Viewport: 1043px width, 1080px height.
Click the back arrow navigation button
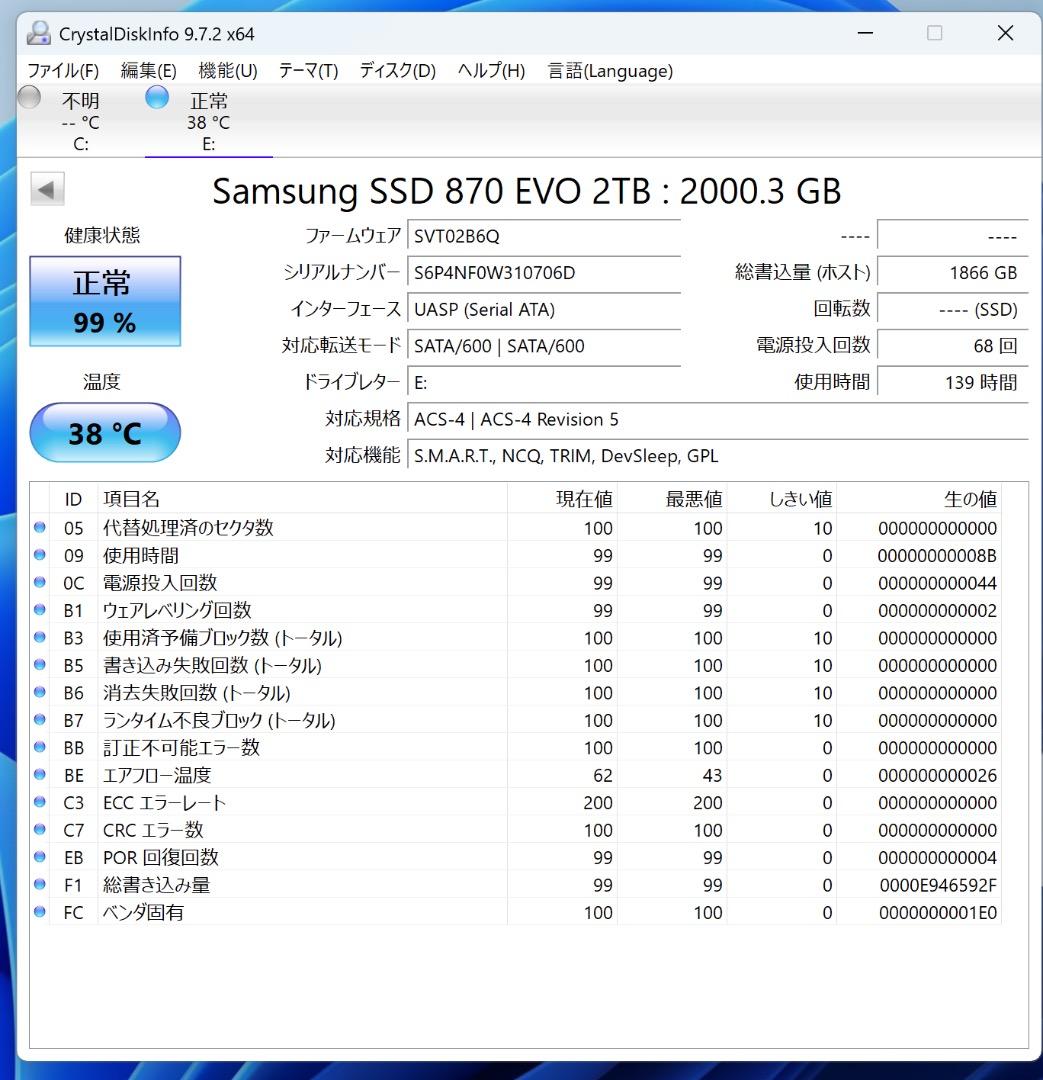(46, 190)
